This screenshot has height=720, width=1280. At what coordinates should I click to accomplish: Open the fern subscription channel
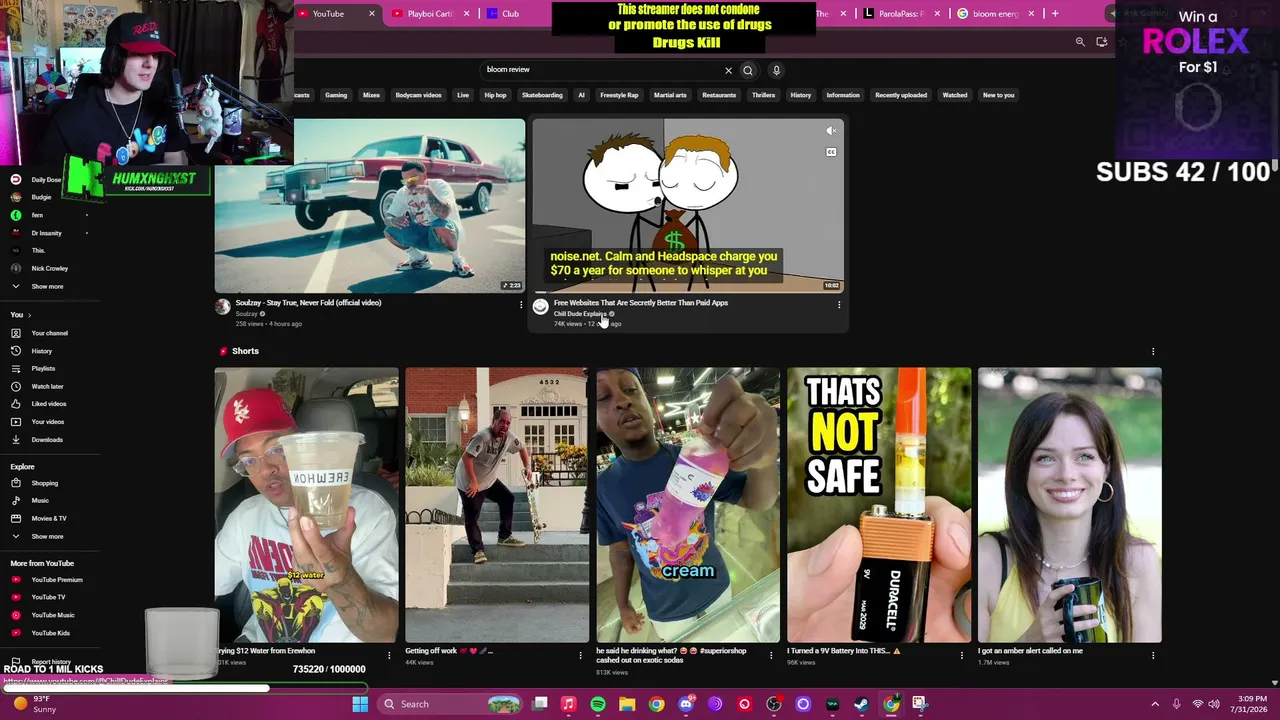point(37,215)
